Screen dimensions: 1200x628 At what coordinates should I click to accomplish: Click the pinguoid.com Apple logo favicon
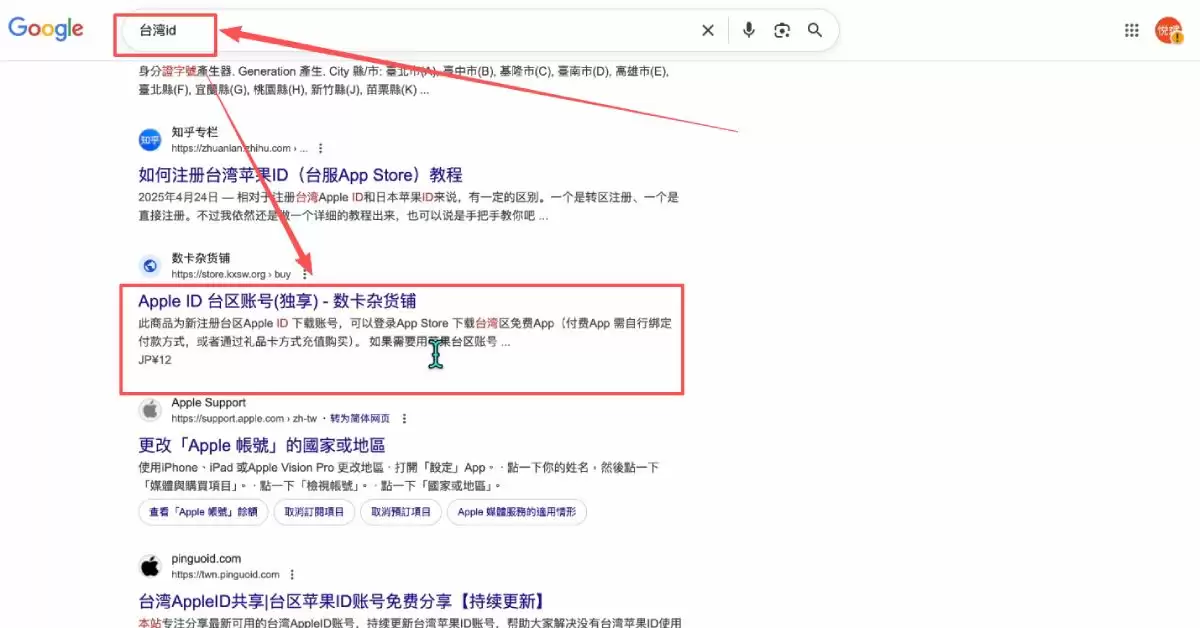[x=149, y=565]
